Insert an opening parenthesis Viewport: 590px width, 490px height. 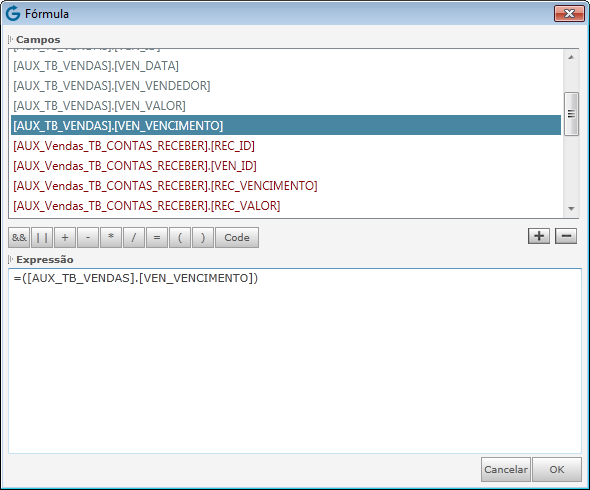click(x=180, y=237)
